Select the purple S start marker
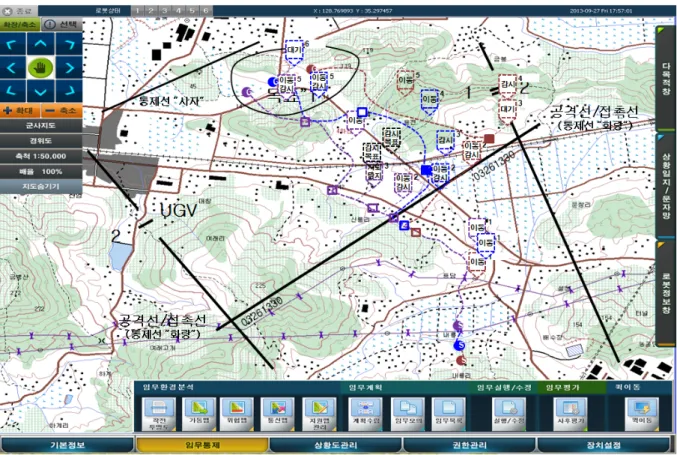Image resolution: width=677 pixels, height=455 pixels. [458, 325]
